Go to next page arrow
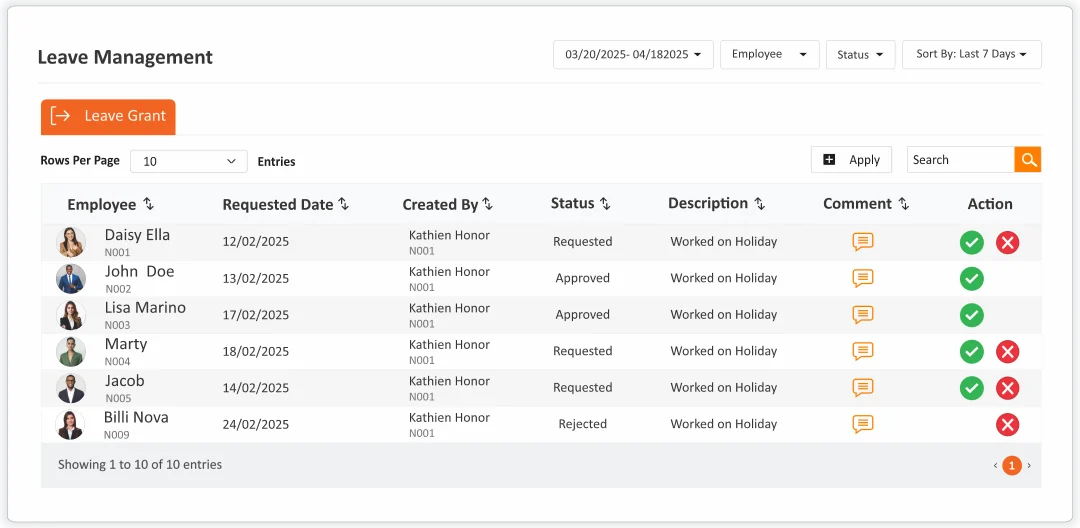The image size is (1080, 528). pos(1029,465)
